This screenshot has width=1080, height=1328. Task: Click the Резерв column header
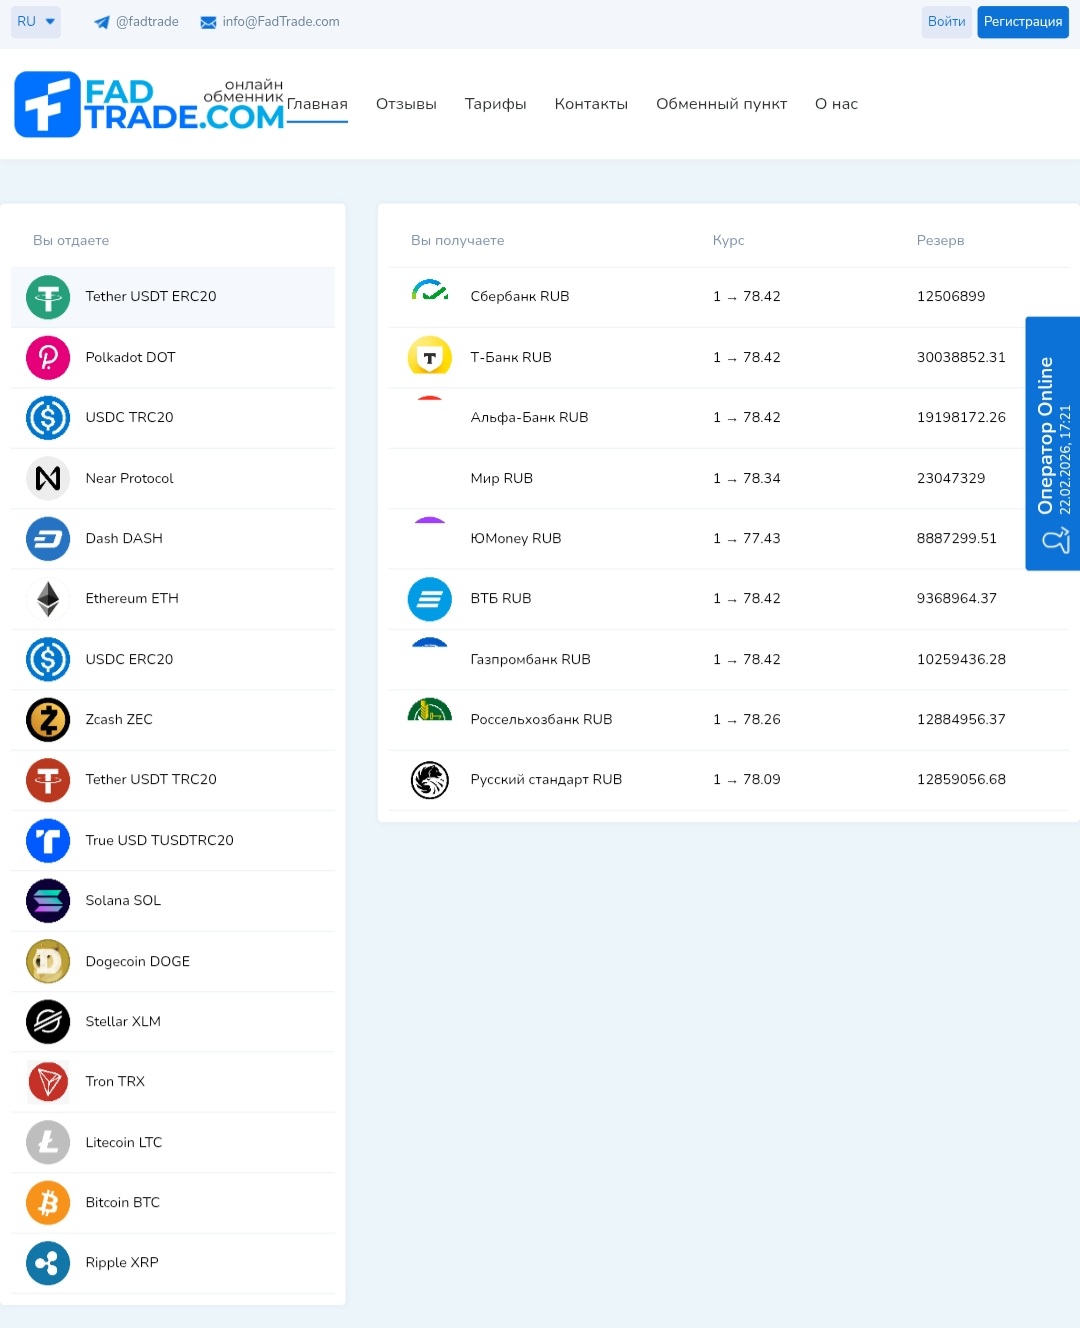(x=940, y=241)
